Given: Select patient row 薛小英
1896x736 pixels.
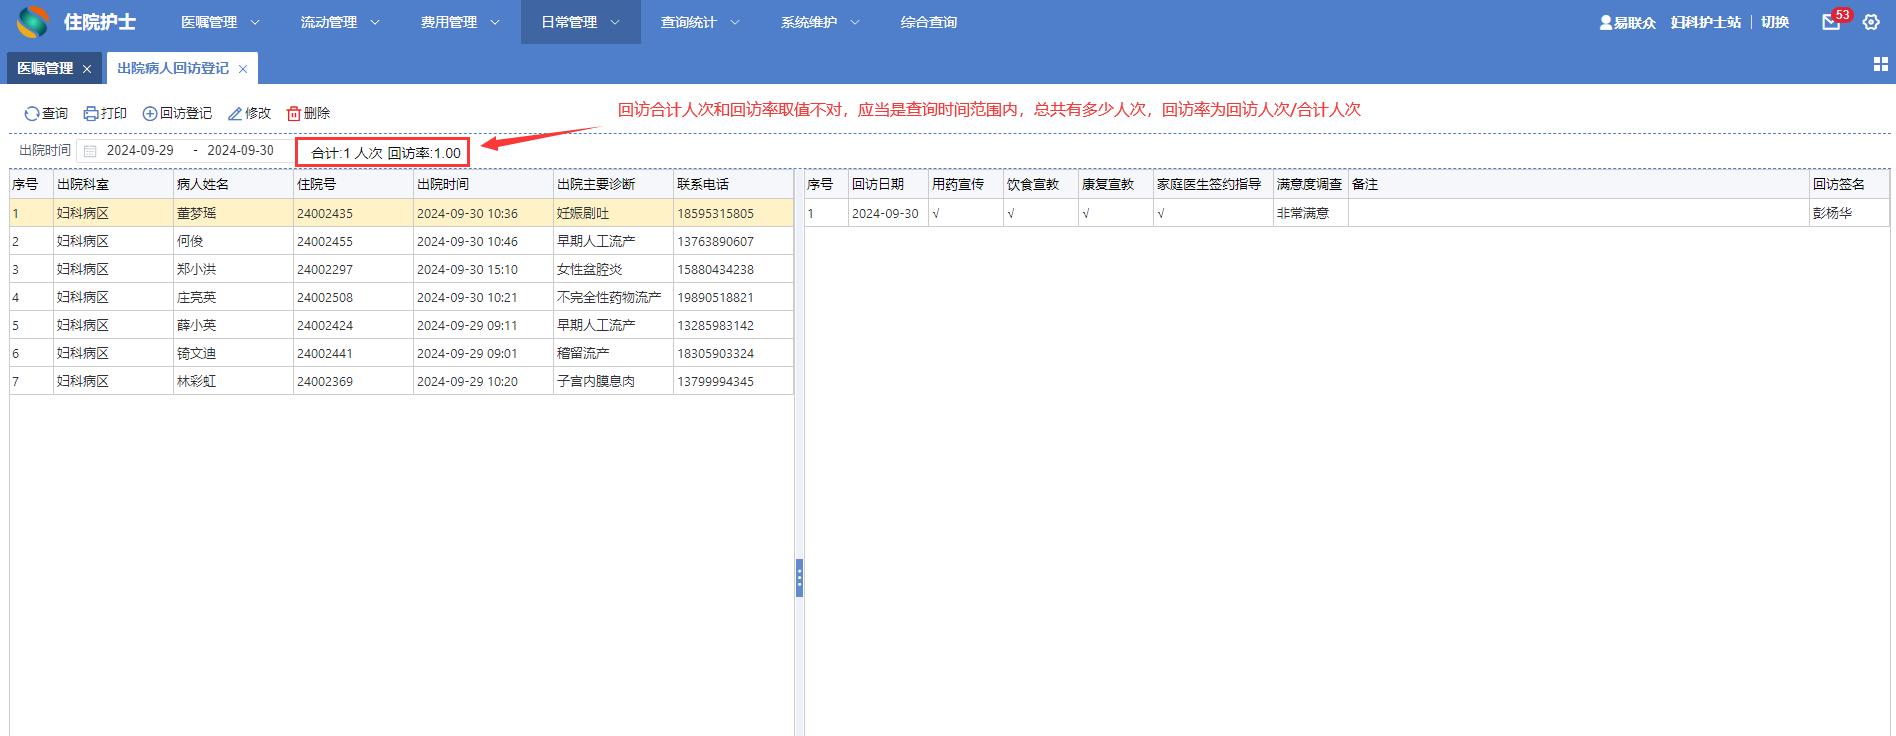Looking at the screenshot, I should 401,325.
